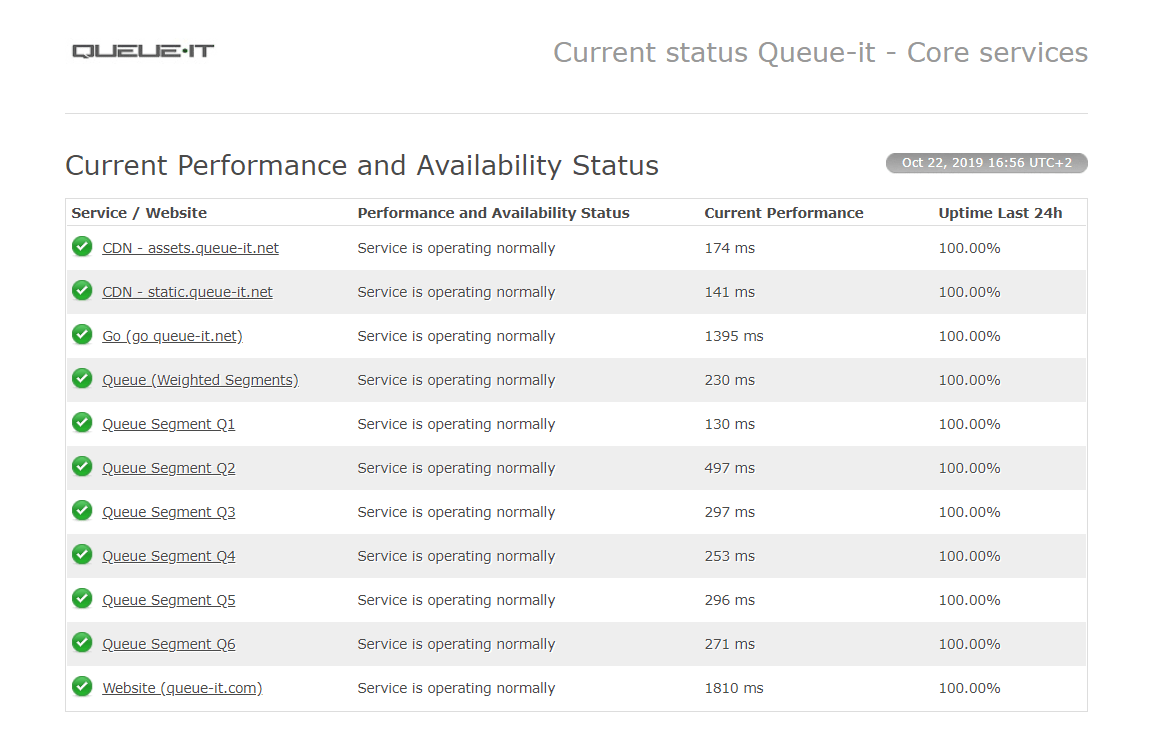Open the CDN - assets.queue-it.net link
Viewport: 1172px width, 754px height.
click(191, 248)
